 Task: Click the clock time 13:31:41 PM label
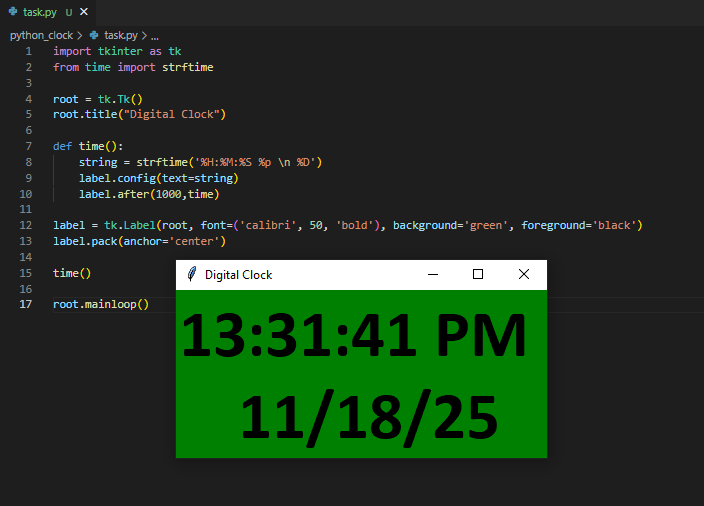pos(353,335)
